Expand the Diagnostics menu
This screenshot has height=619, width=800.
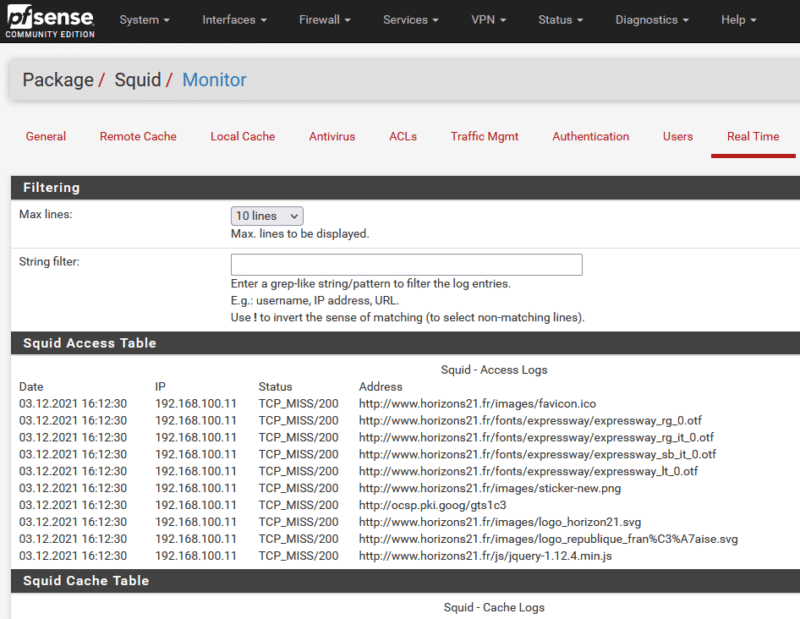(652, 20)
